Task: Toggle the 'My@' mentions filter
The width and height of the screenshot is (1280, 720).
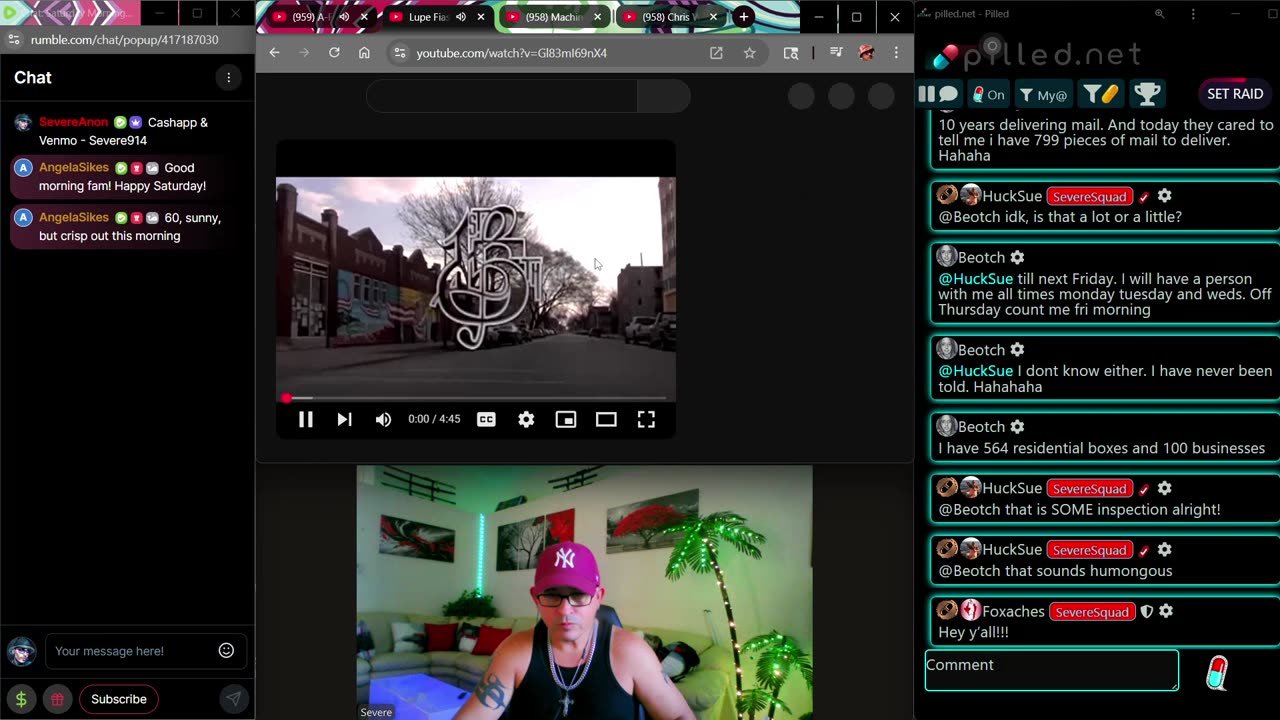Action: coord(1043,95)
